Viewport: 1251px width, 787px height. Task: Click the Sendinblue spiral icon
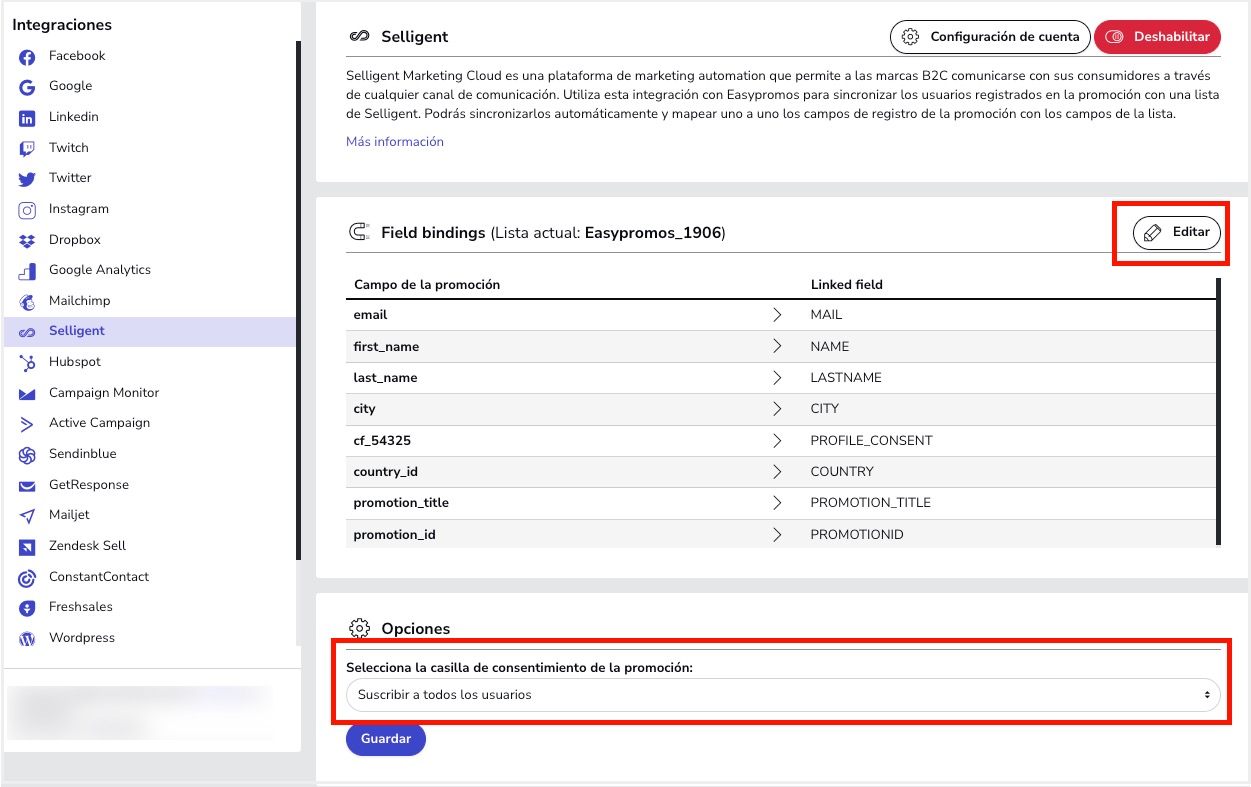click(x=28, y=455)
